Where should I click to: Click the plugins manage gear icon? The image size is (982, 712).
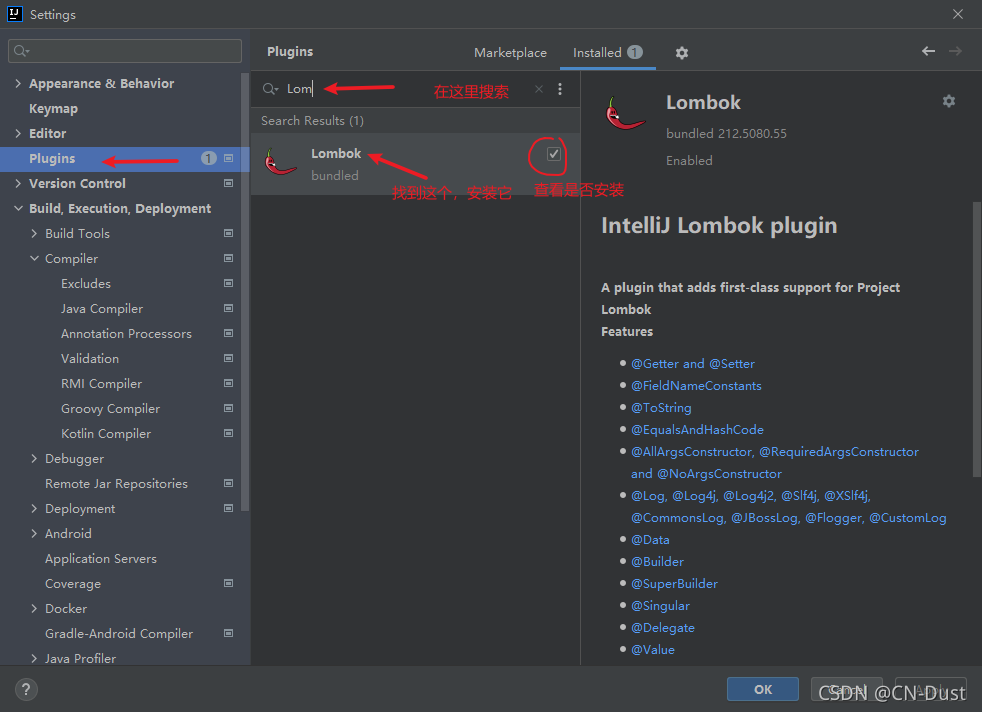point(681,53)
